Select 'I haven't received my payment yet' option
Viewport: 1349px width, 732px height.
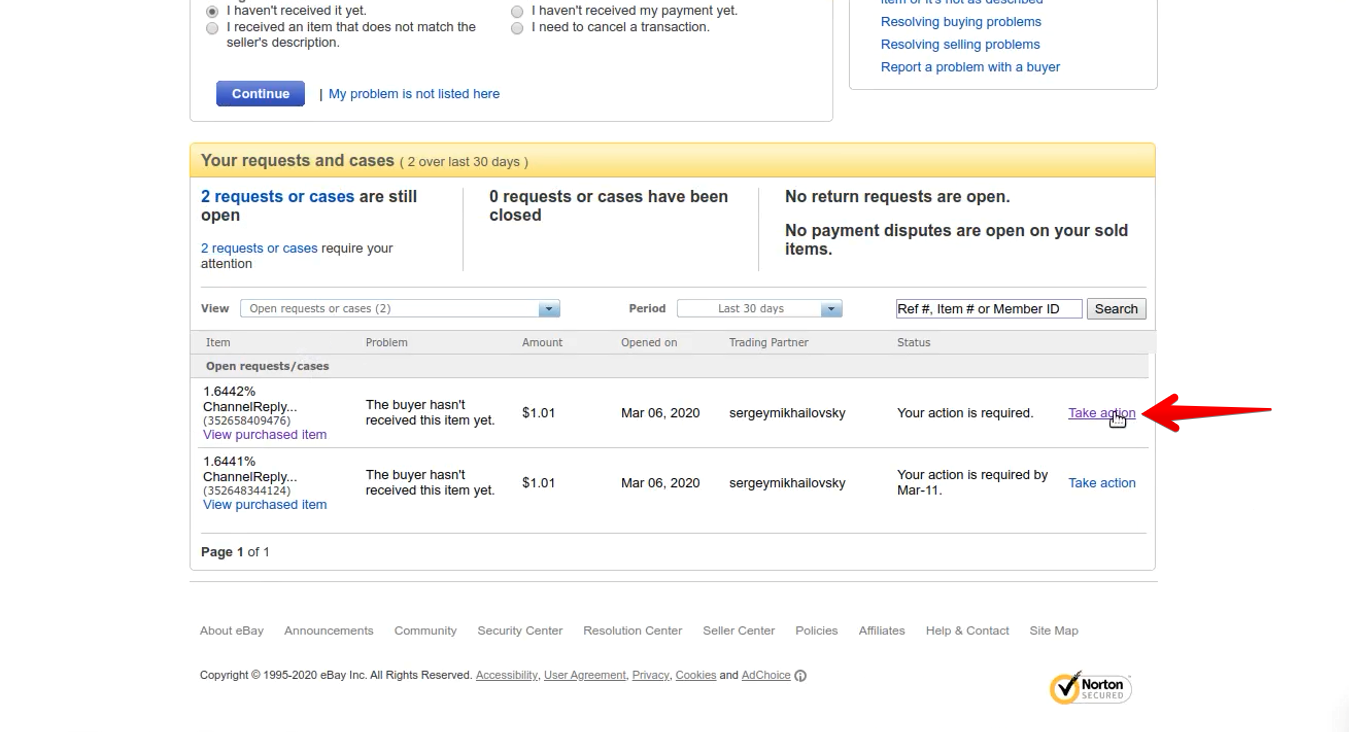tap(517, 12)
